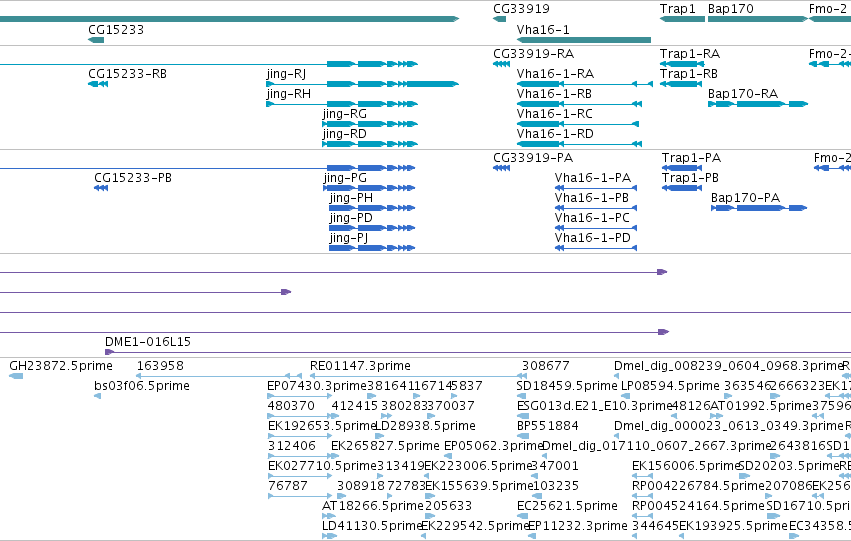The width and height of the screenshot is (851, 541).
Task: Click the RP004524164.5prime EST
Action: click(x=642, y=517)
